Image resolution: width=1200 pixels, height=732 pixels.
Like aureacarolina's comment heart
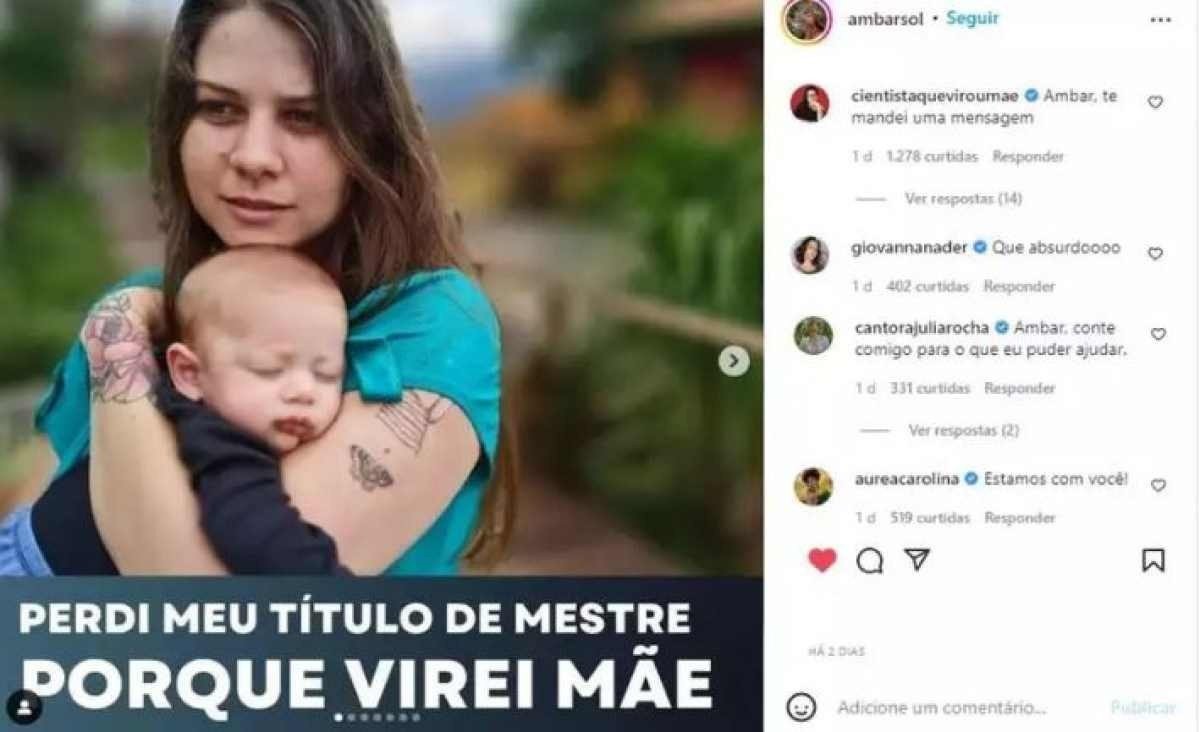pyautogui.click(x=1158, y=485)
